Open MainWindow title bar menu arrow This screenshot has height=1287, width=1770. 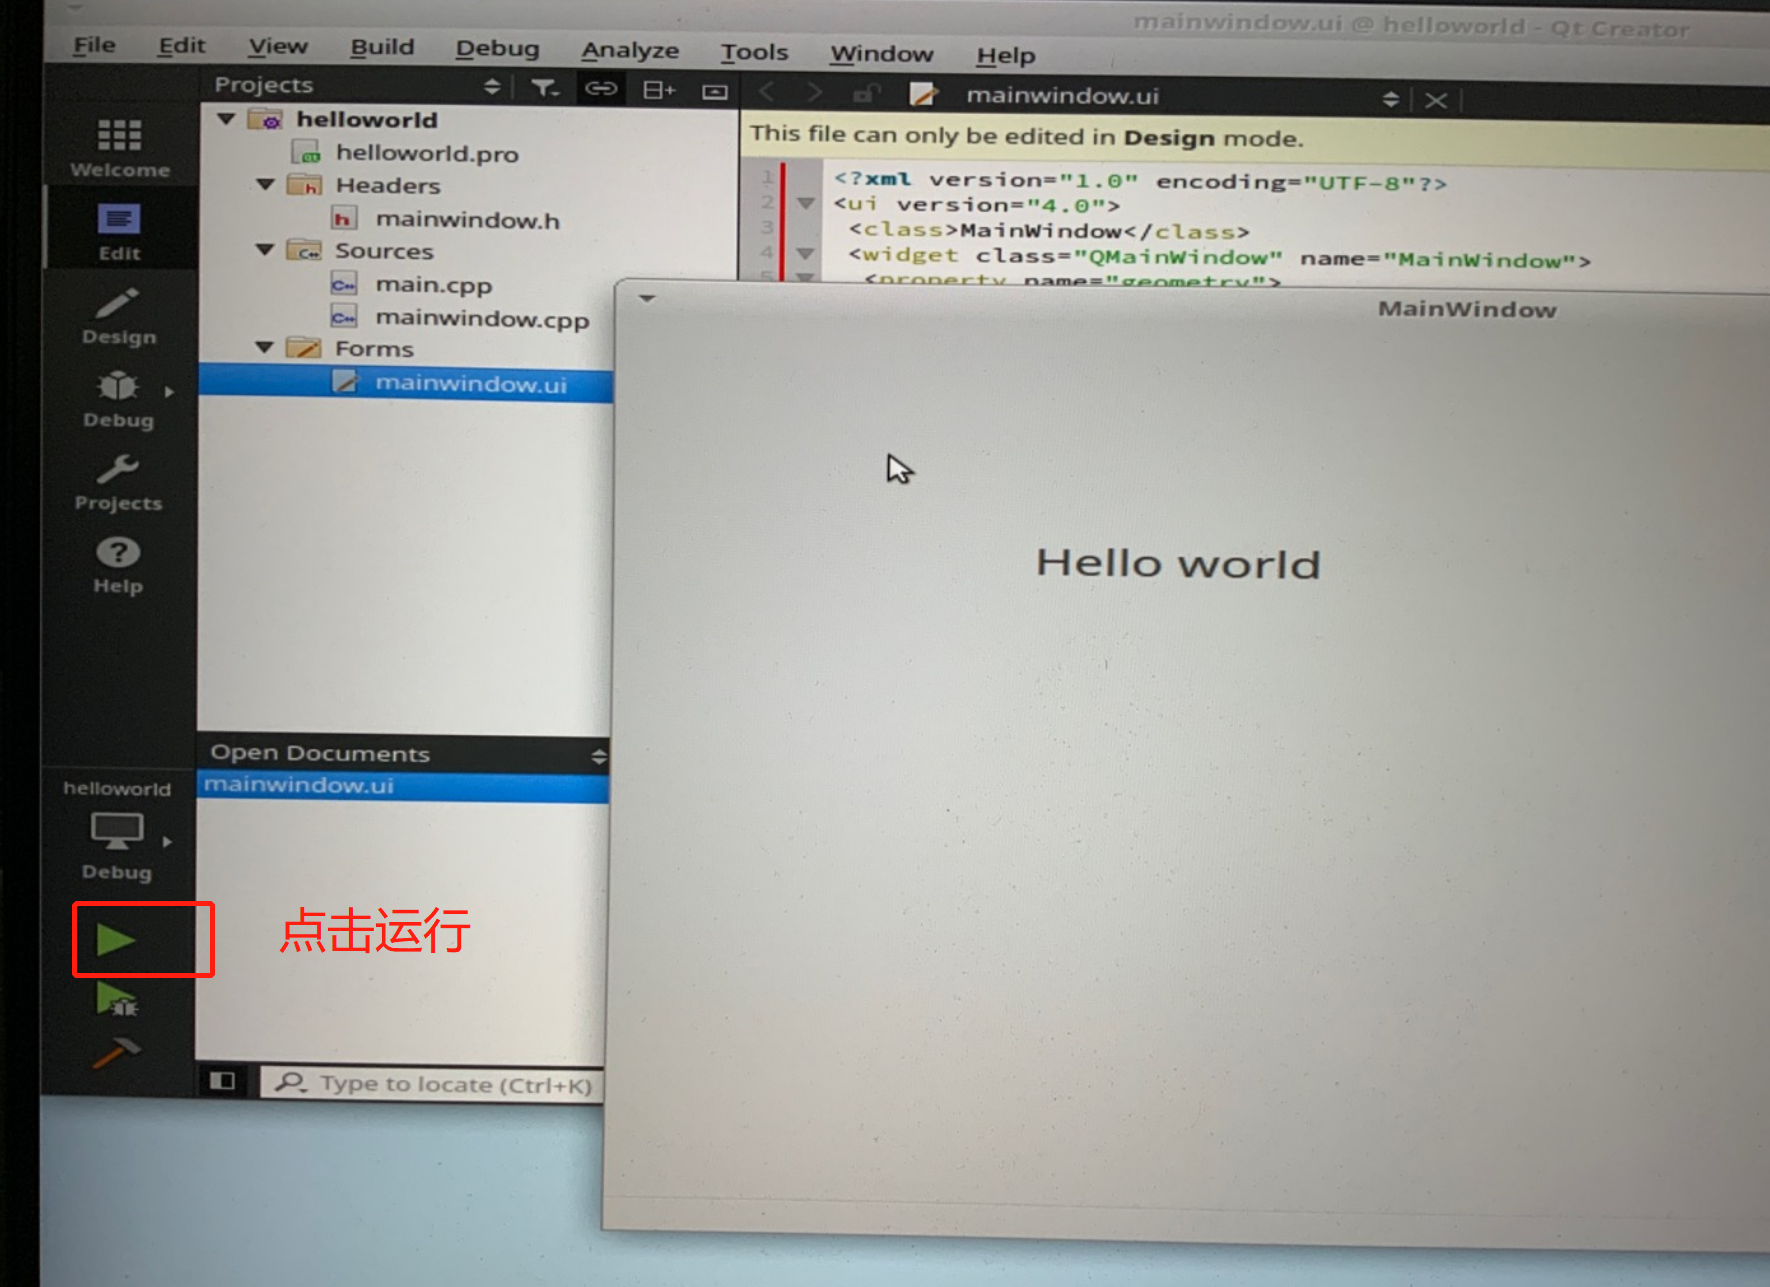tap(647, 298)
